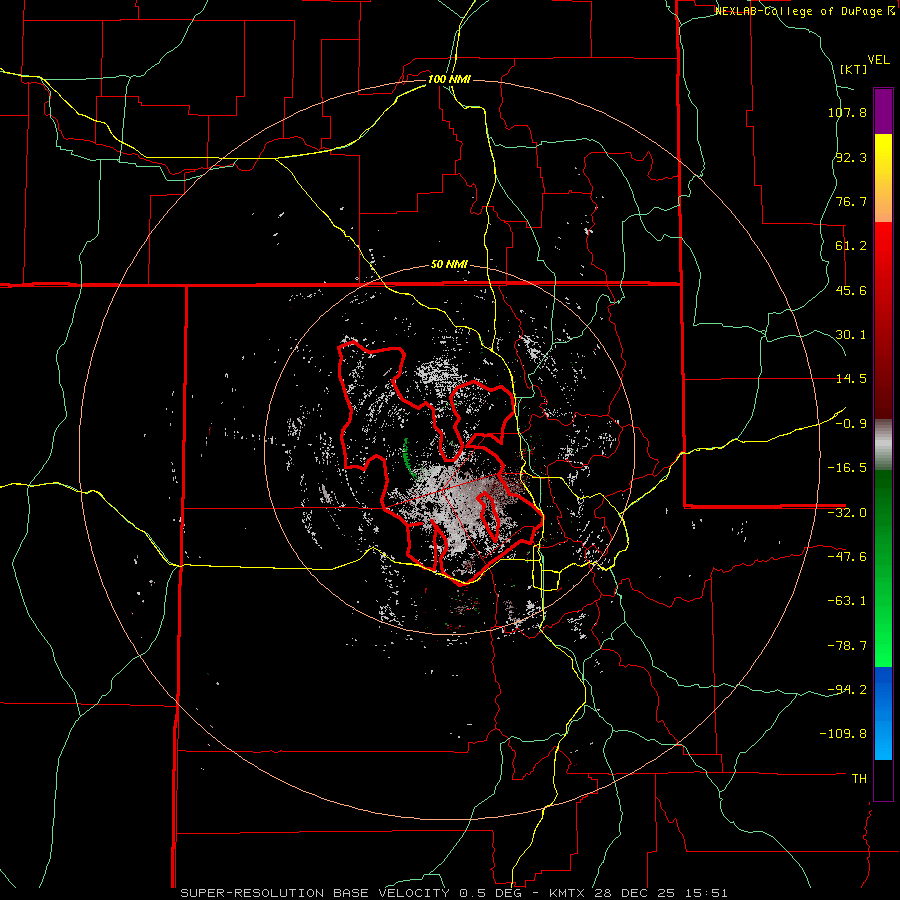
Task: Click the -78.7 legend value
Action: pos(847,646)
